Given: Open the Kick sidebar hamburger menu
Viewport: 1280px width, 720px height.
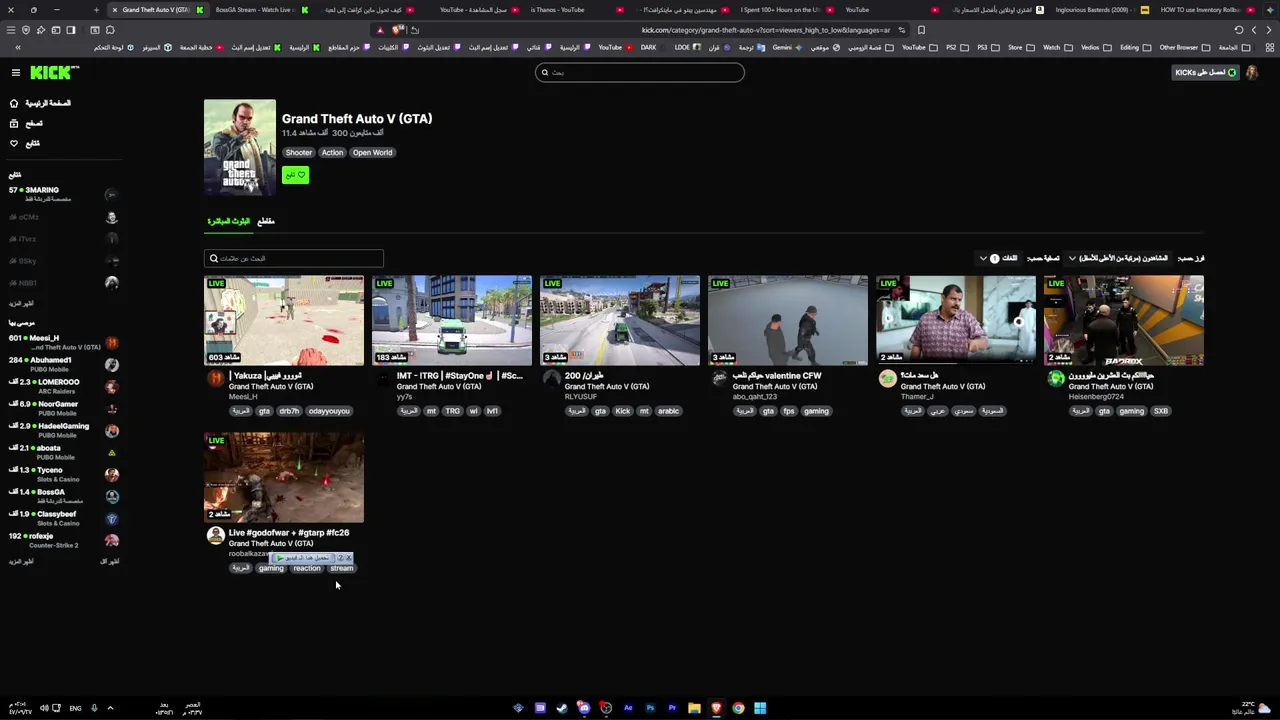Looking at the screenshot, I should (x=15, y=72).
